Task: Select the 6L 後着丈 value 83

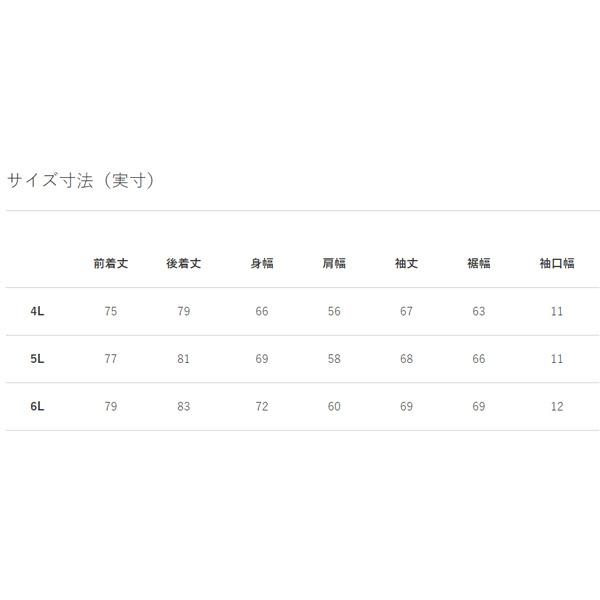Action: click(x=184, y=407)
